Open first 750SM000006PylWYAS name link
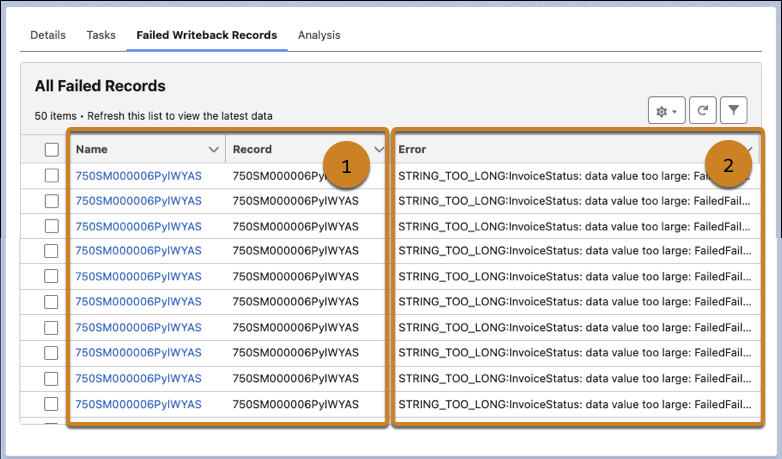 click(139, 176)
